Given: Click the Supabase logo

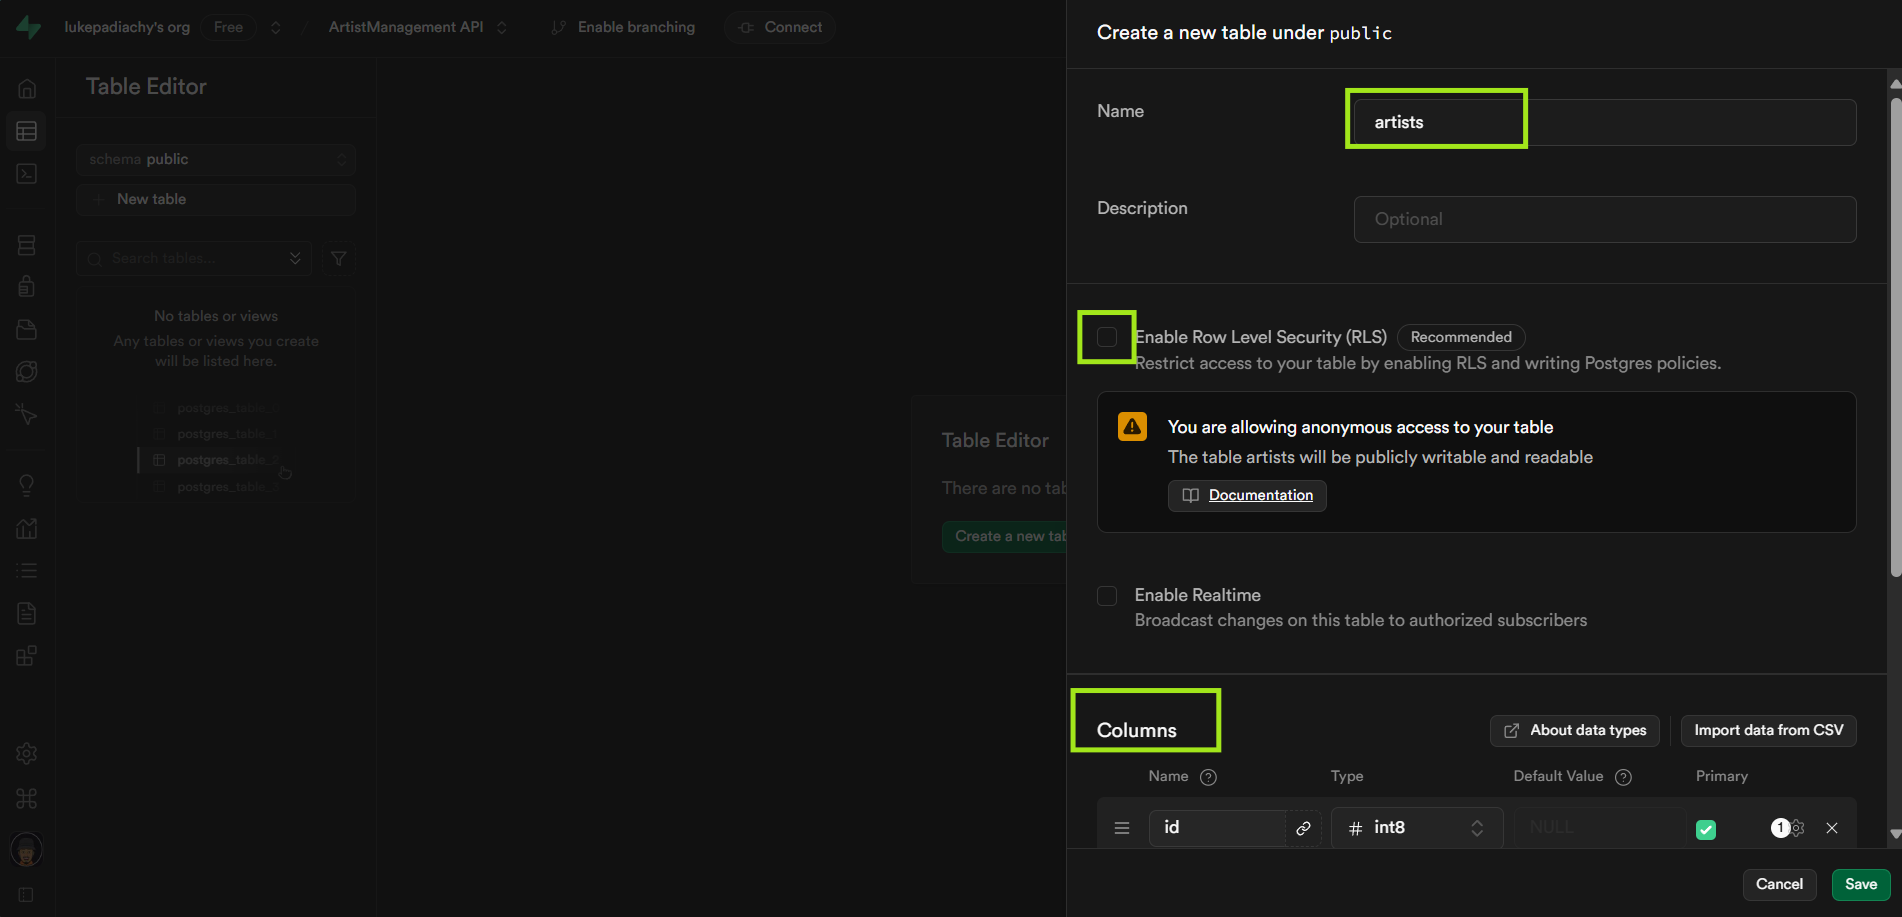Looking at the screenshot, I should [x=28, y=27].
